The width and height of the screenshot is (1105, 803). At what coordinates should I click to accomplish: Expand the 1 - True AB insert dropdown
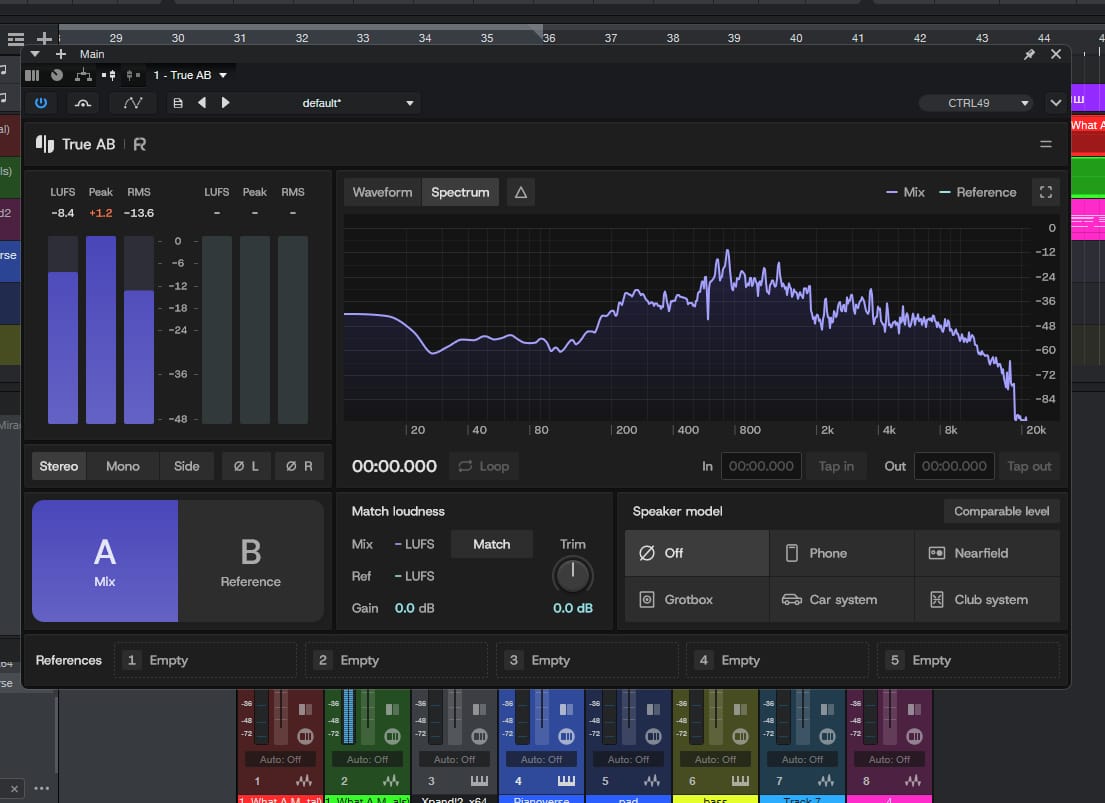190,75
